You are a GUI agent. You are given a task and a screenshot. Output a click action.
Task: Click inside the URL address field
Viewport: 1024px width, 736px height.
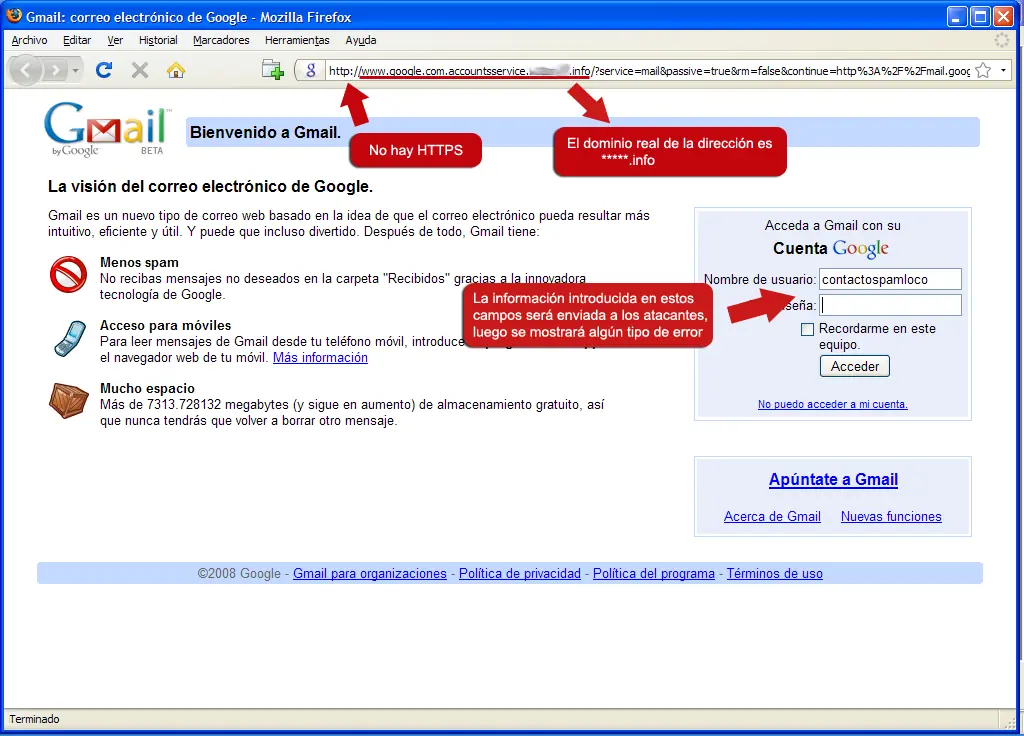click(x=649, y=71)
